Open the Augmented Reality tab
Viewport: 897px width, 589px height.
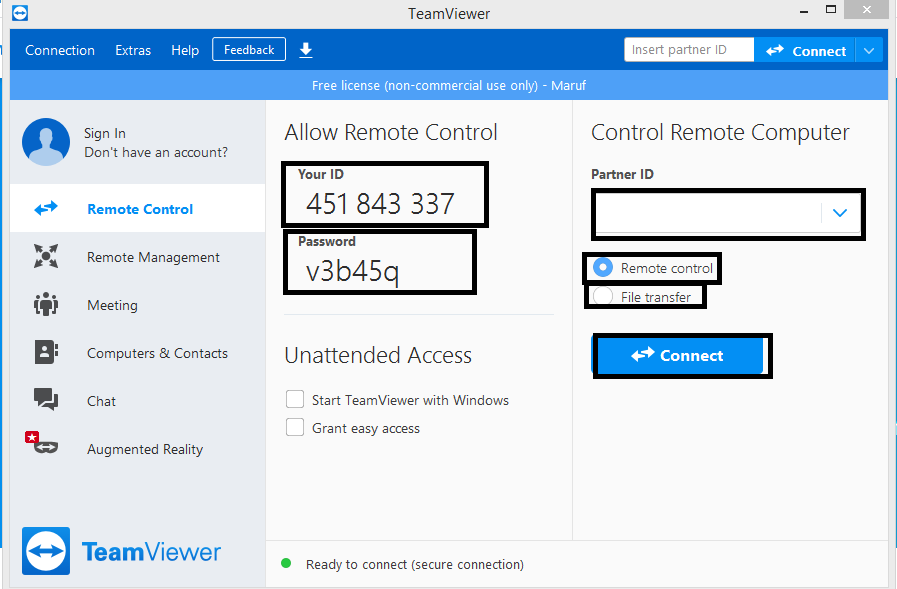click(137, 448)
